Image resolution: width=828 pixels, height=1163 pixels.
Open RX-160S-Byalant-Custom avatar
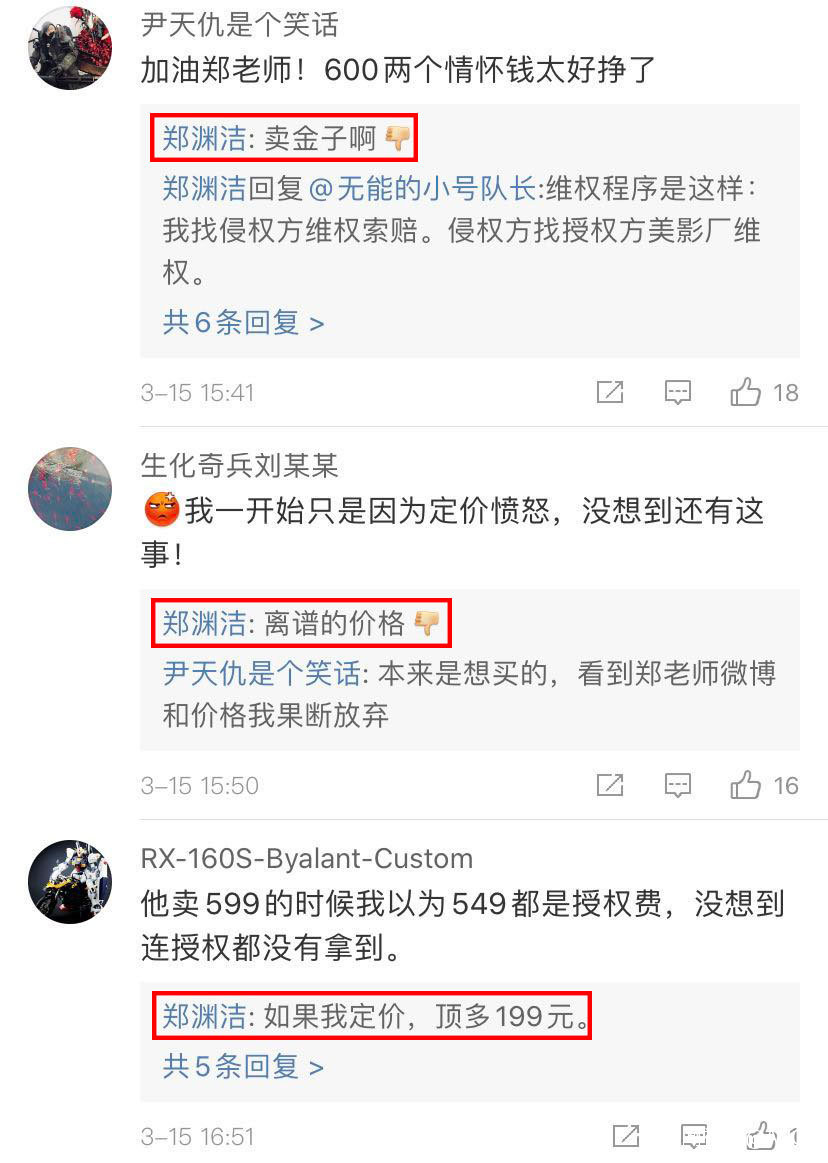coord(70,881)
